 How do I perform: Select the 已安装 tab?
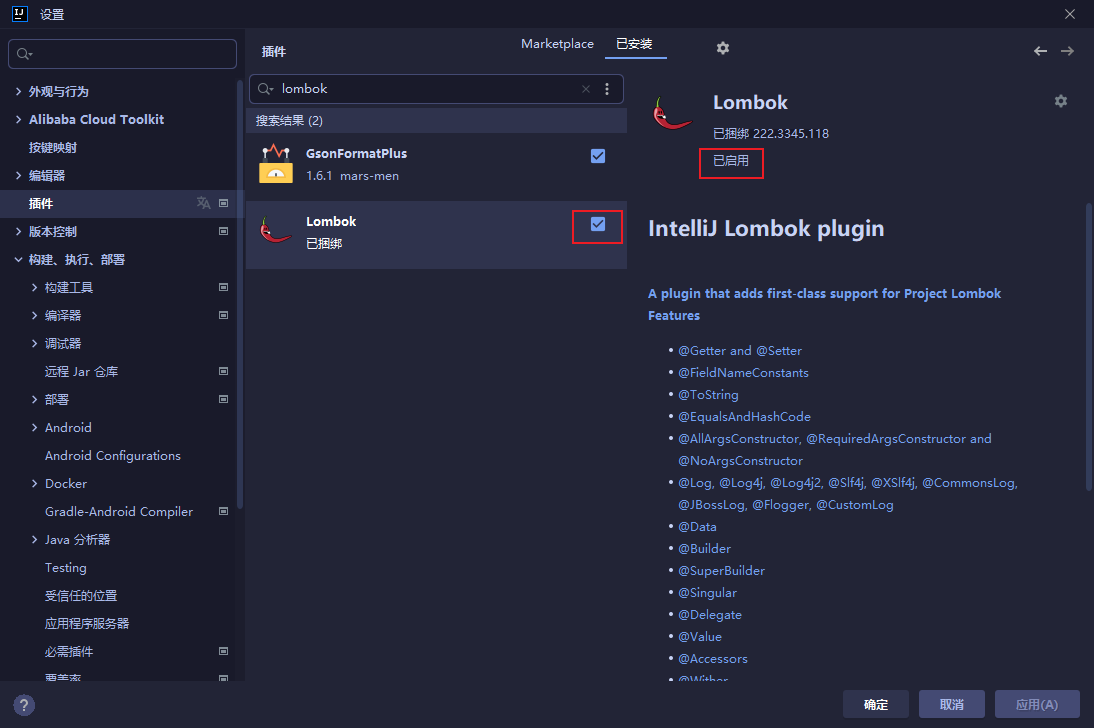[636, 43]
